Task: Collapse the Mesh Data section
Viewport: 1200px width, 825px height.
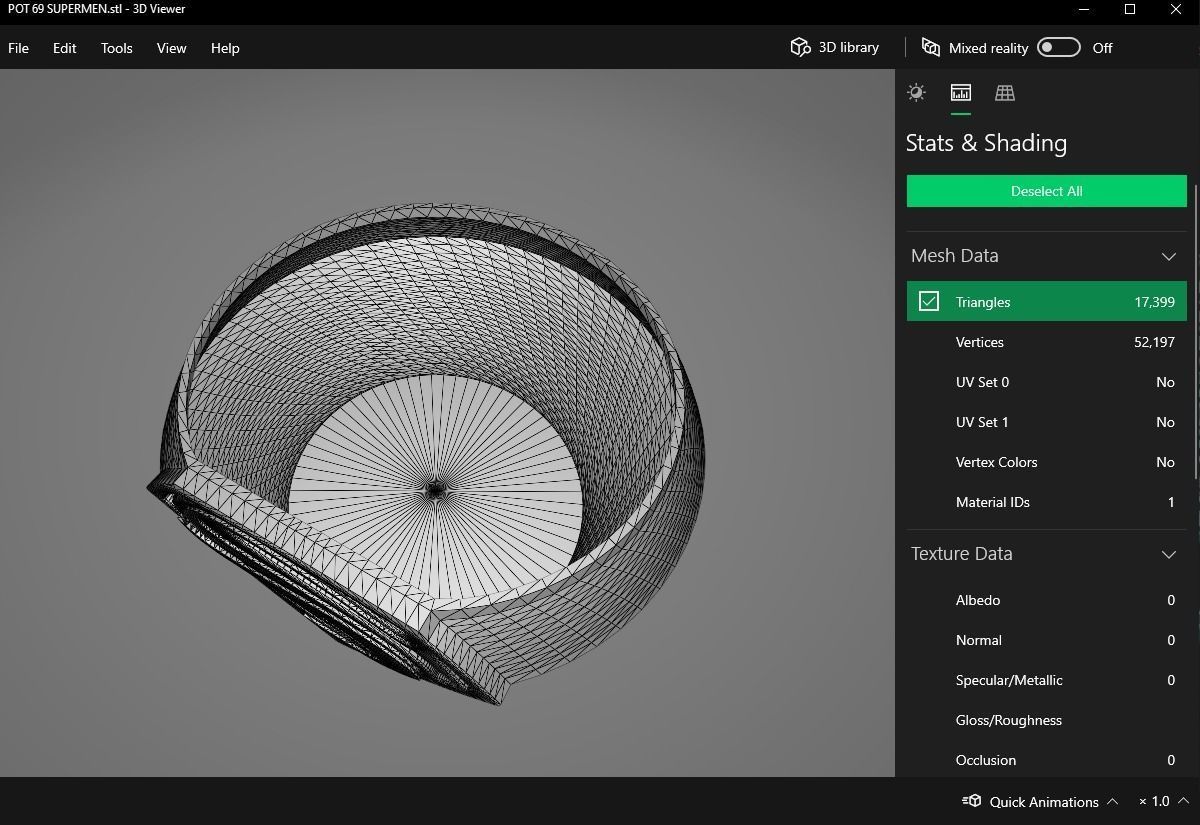Action: (x=1168, y=256)
